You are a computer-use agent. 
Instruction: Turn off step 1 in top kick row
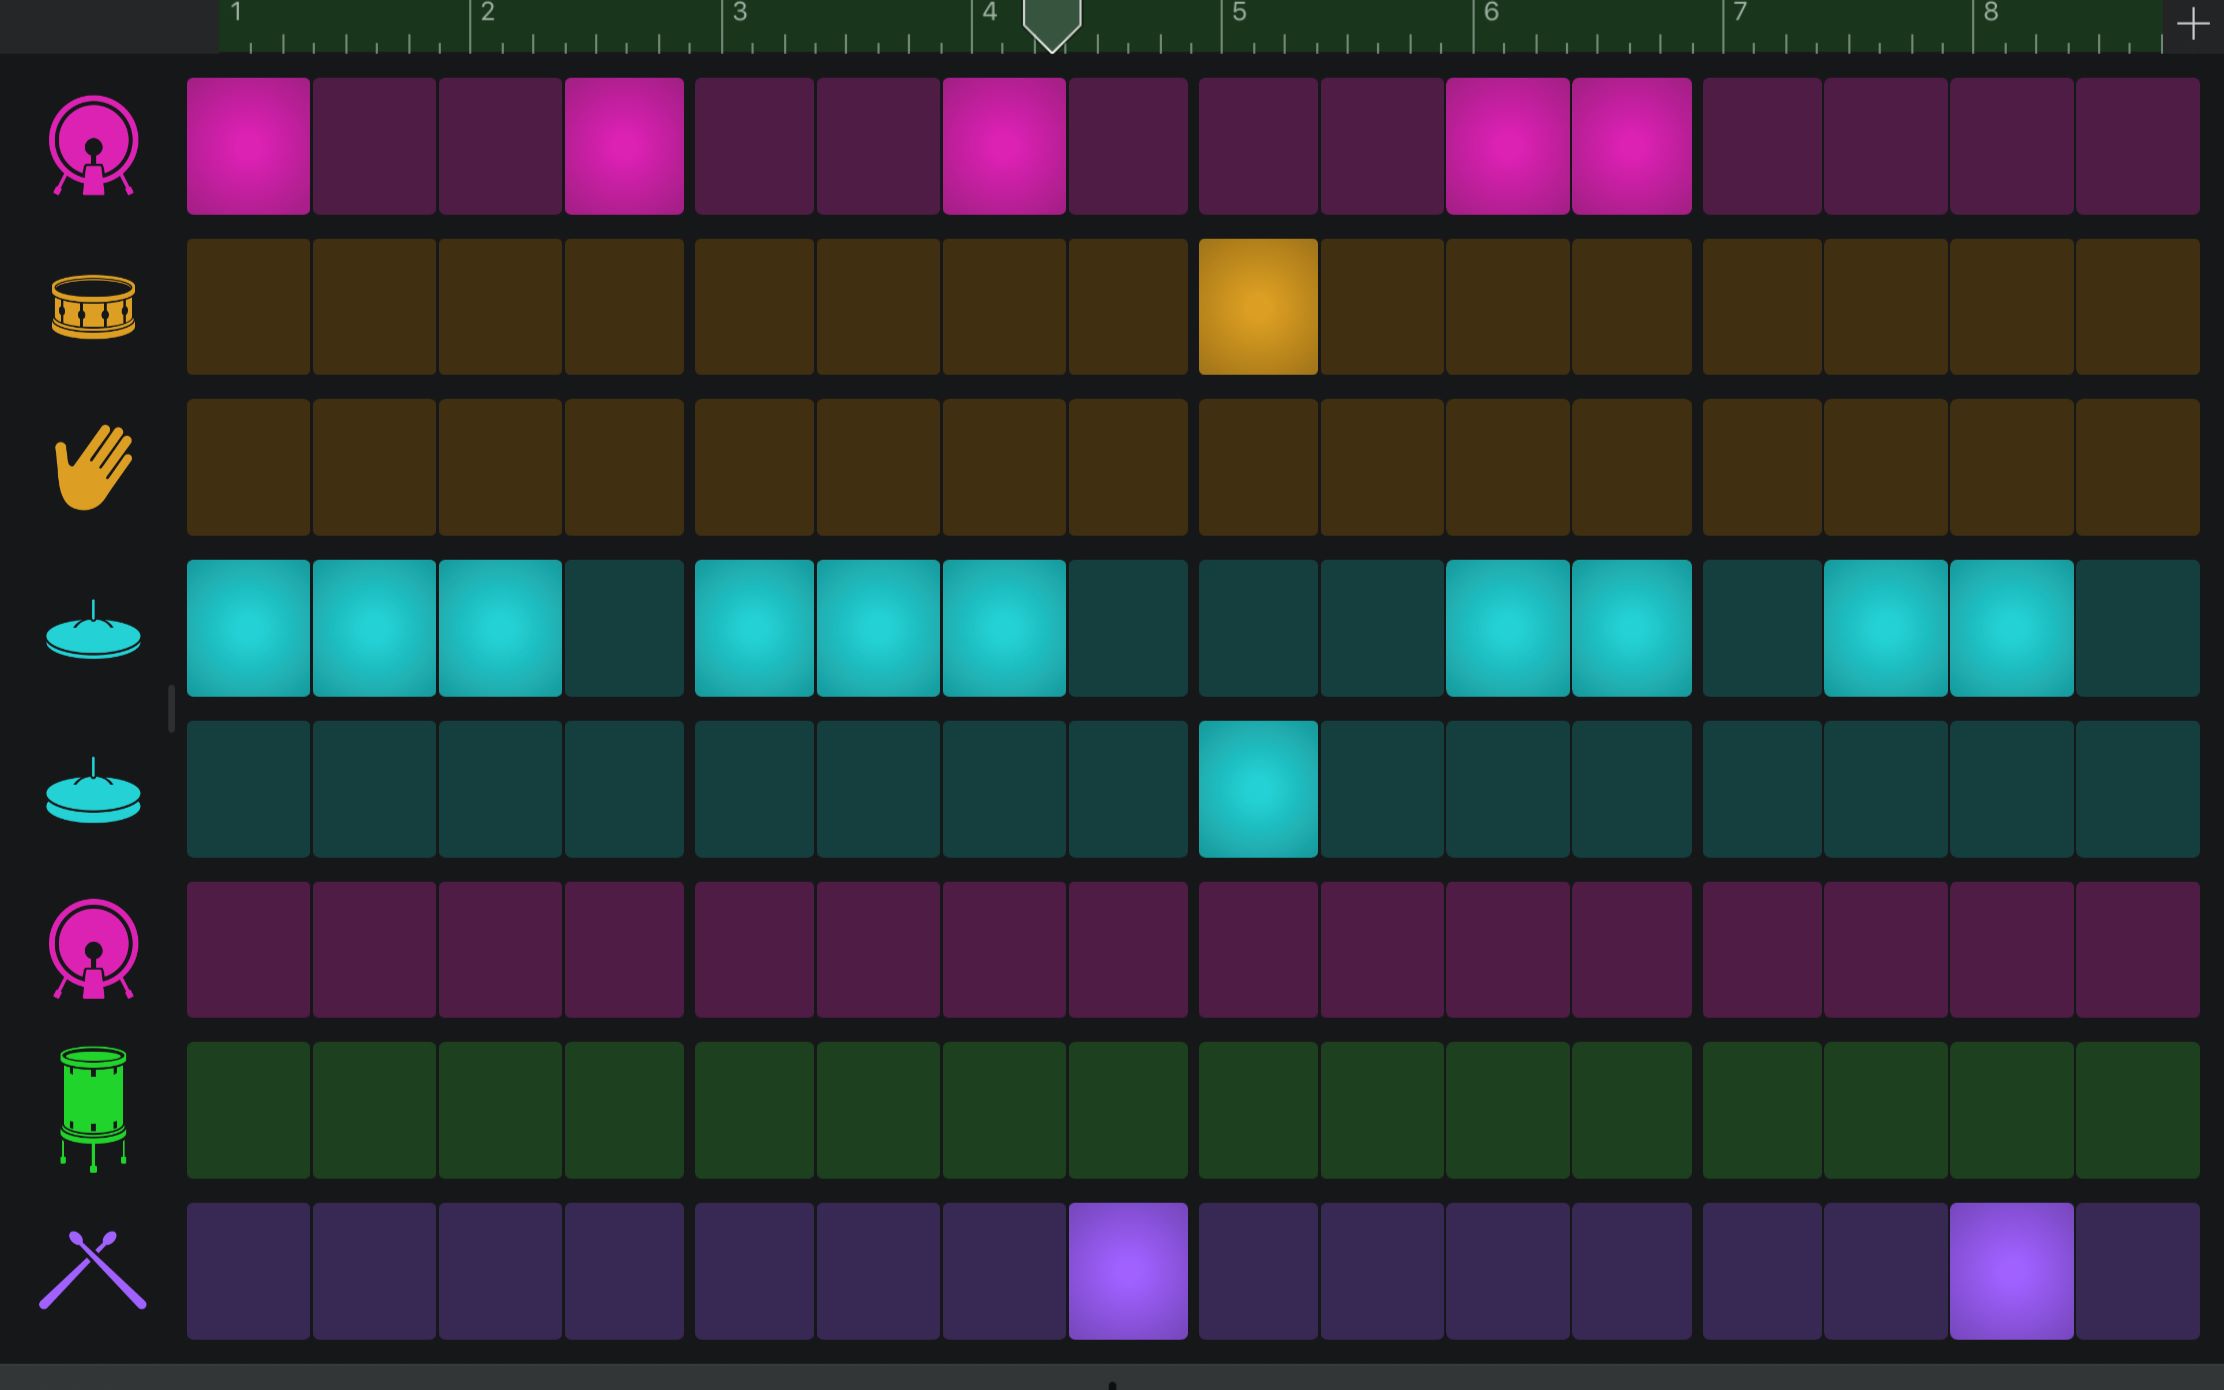coord(248,146)
